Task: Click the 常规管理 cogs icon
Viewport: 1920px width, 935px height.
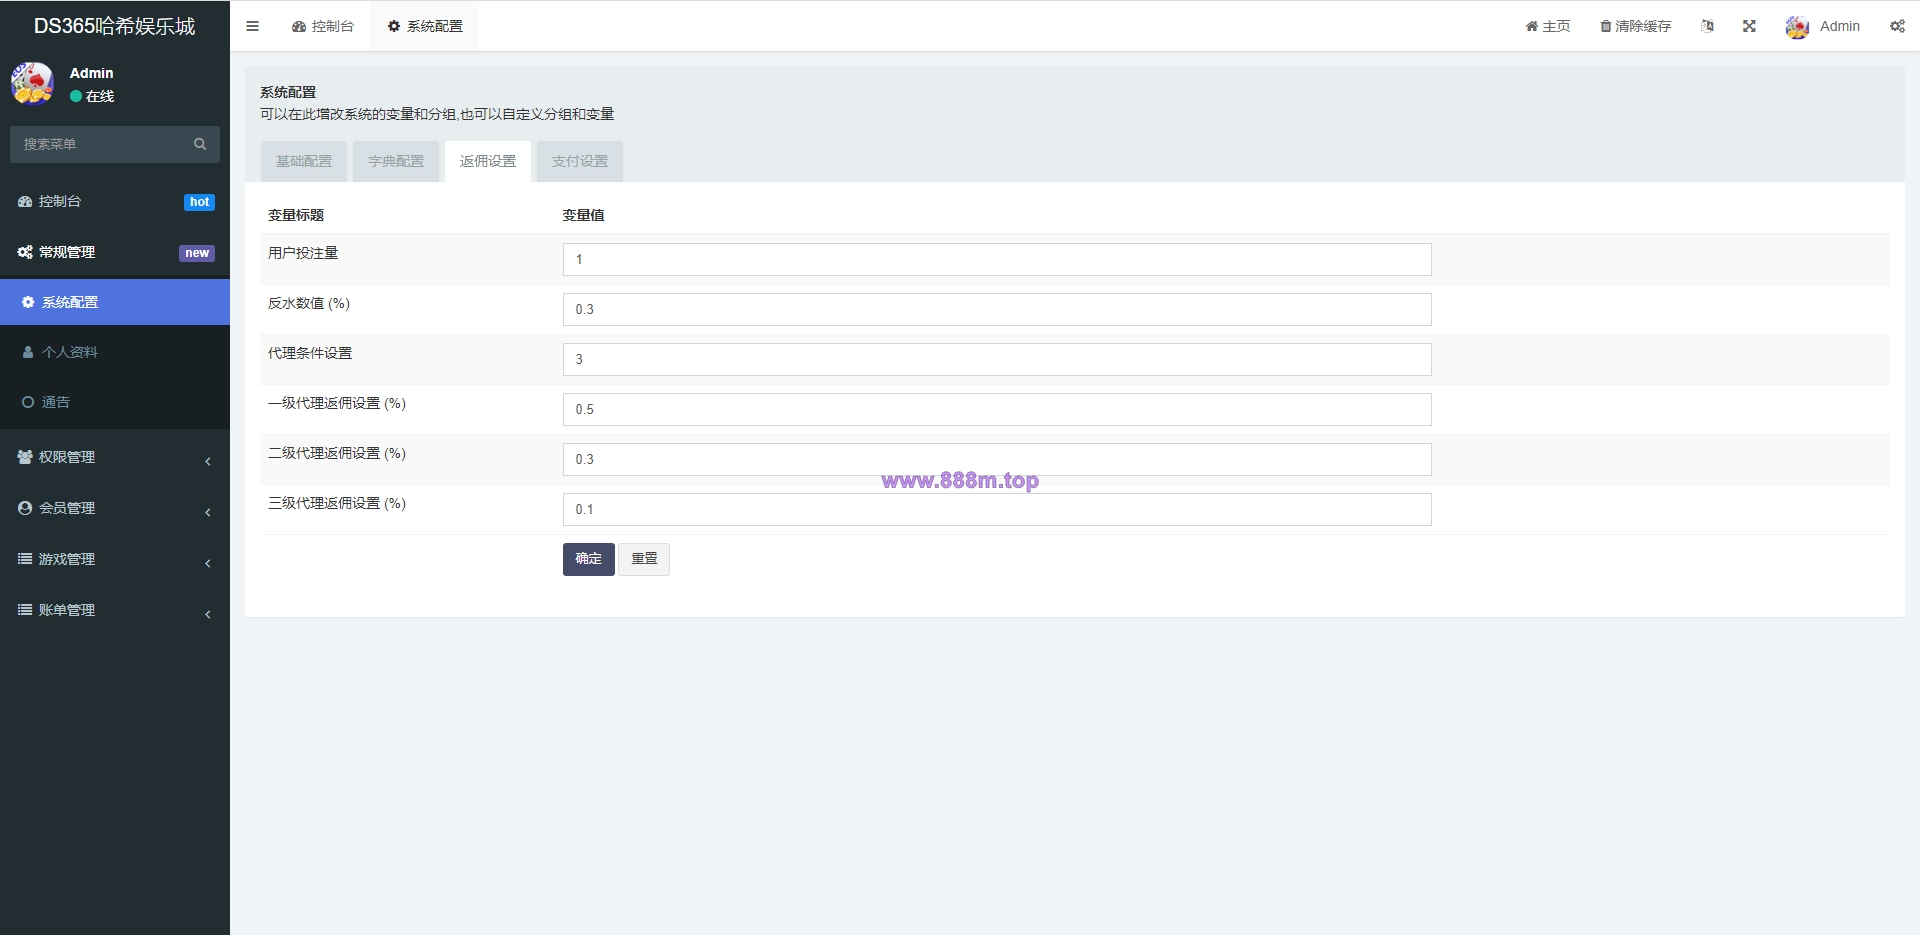Action: (25, 253)
